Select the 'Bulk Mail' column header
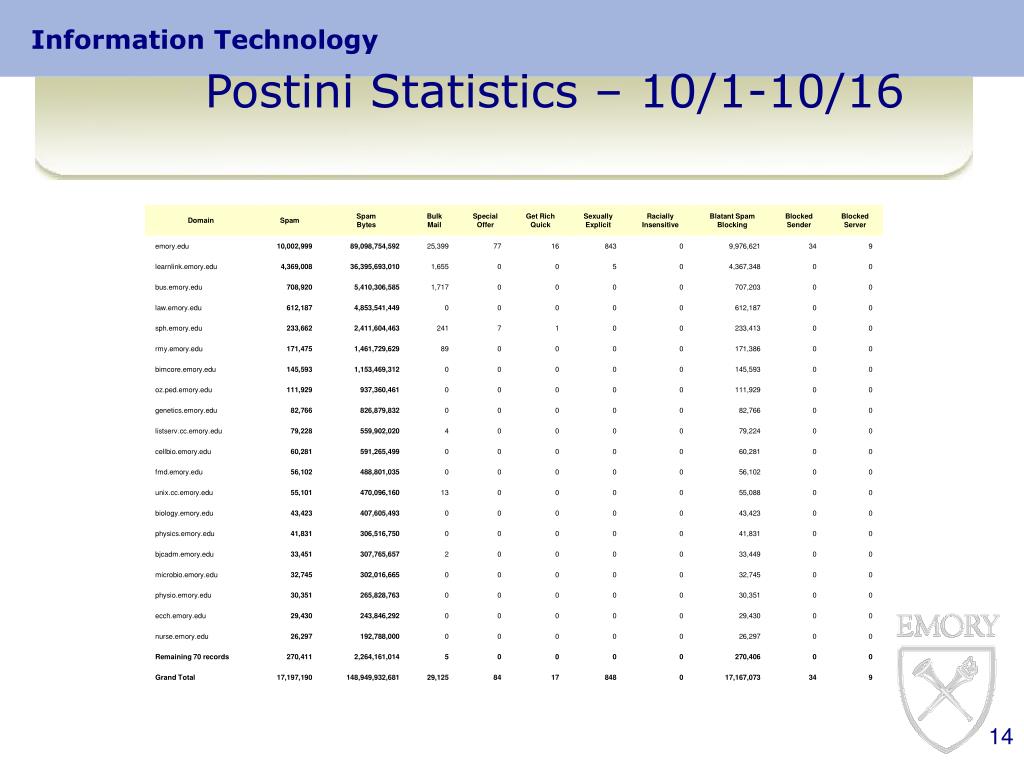The width and height of the screenshot is (1024, 768). (434, 221)
